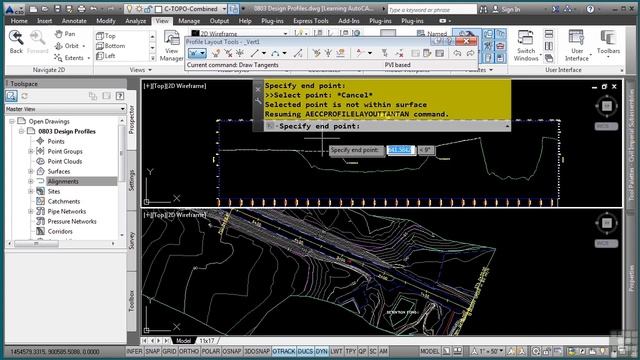
Task: Click the Convert AutoCAD line icon
Action: pos(298,53)
